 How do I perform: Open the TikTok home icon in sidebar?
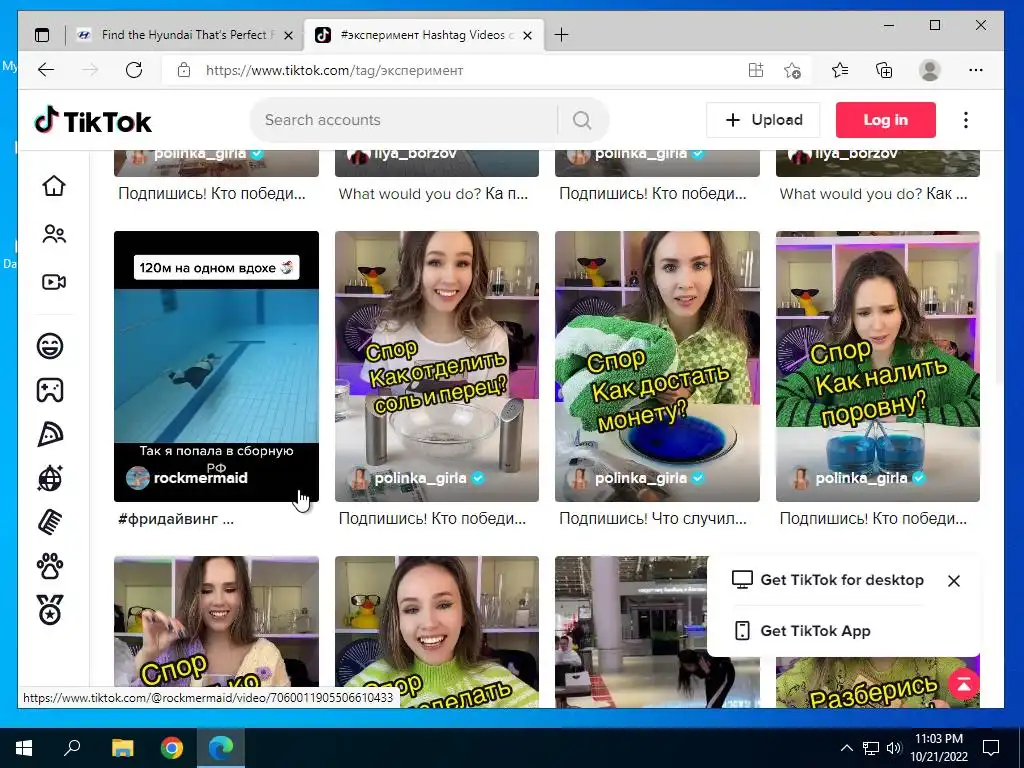[x=54, y=186]
